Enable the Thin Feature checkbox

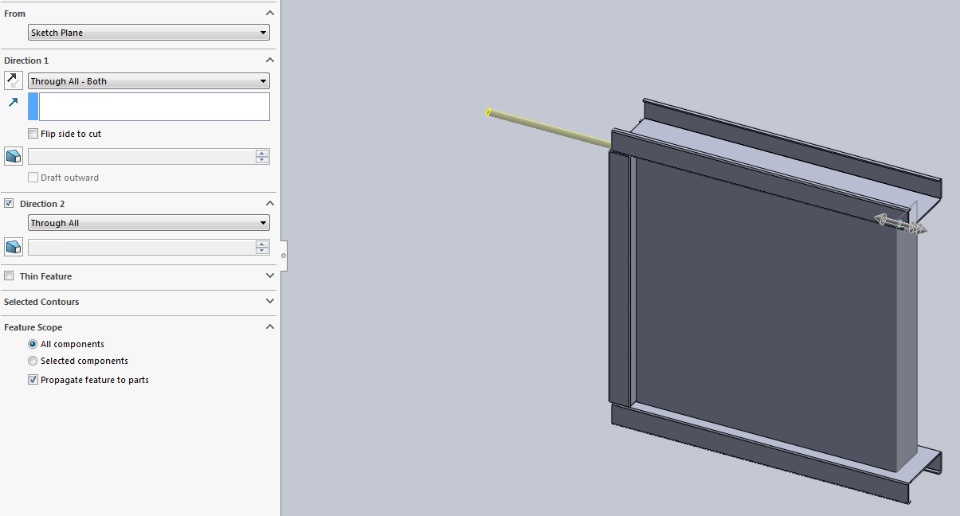(x=9, y=276)
